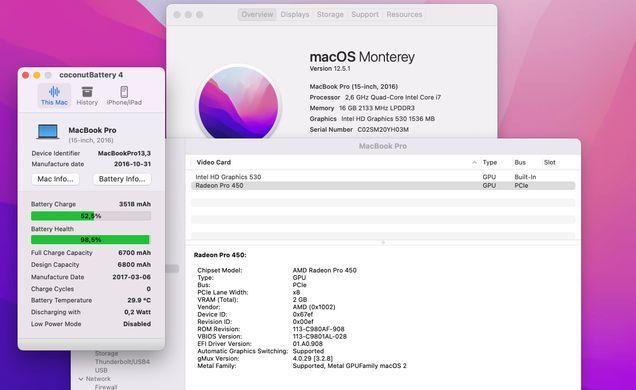Click Chipset Model AMD Radeon Pro 450
Image resolution: width=636 pixels, height=390 pixels.
pos(324,270)
